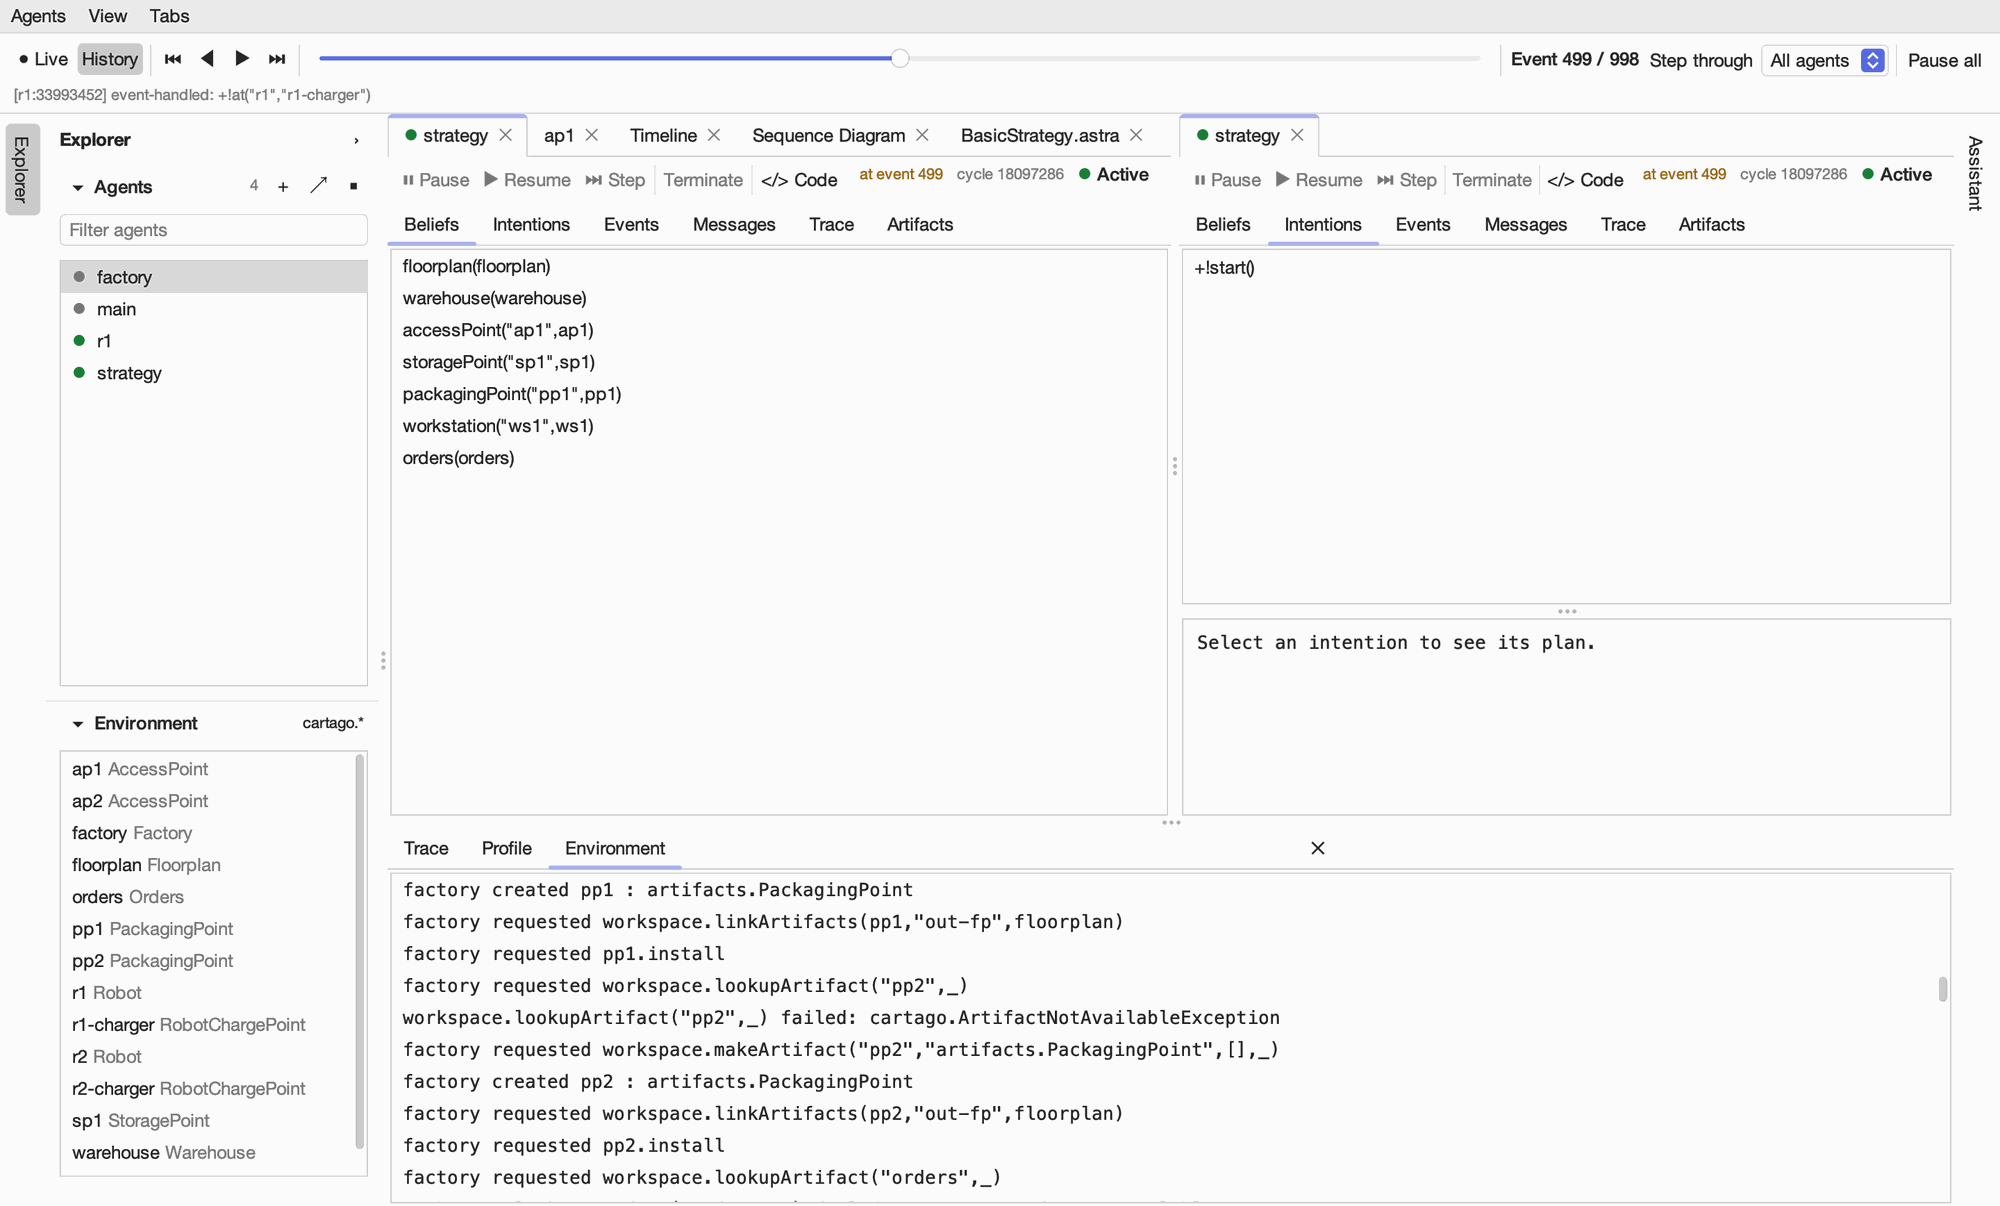Open the All agents dropdown
The width and height of the screenshot is (2000, 1206).
1826,60
